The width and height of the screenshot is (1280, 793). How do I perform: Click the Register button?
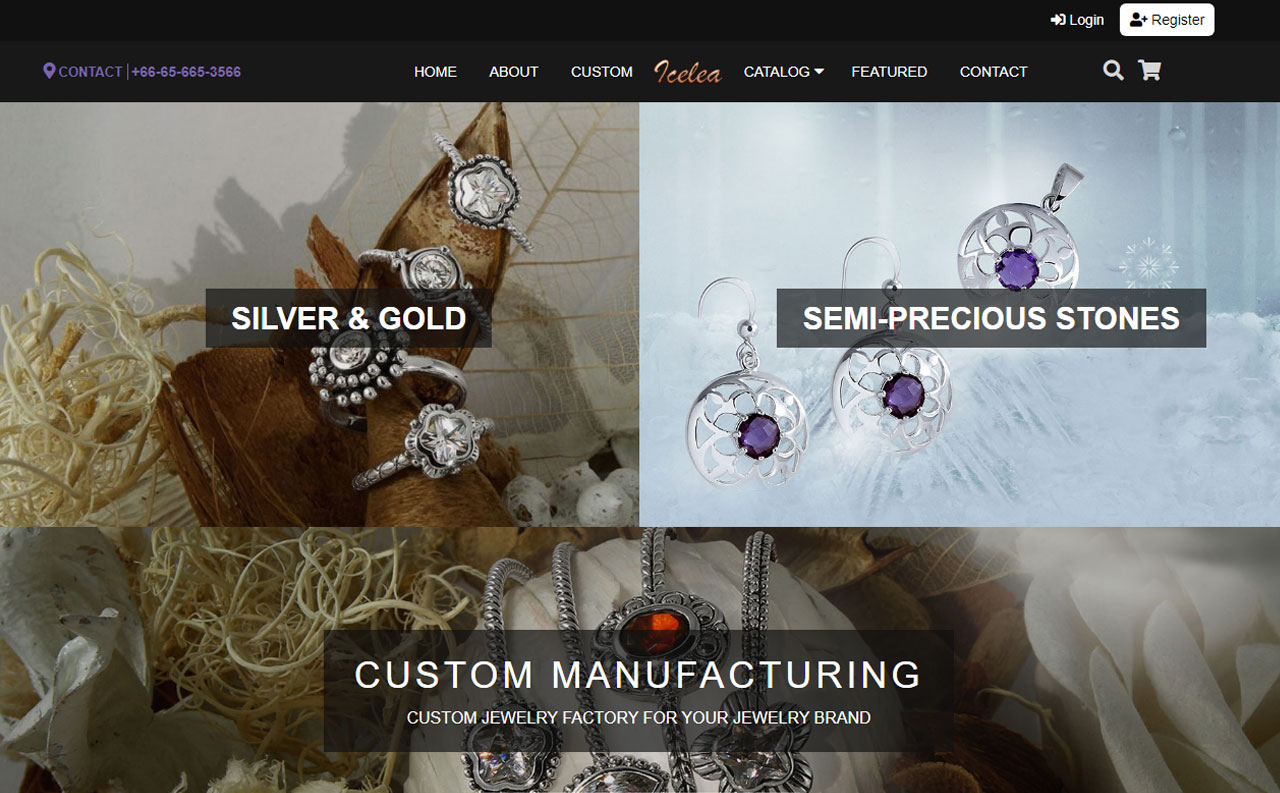(1167, 20)
